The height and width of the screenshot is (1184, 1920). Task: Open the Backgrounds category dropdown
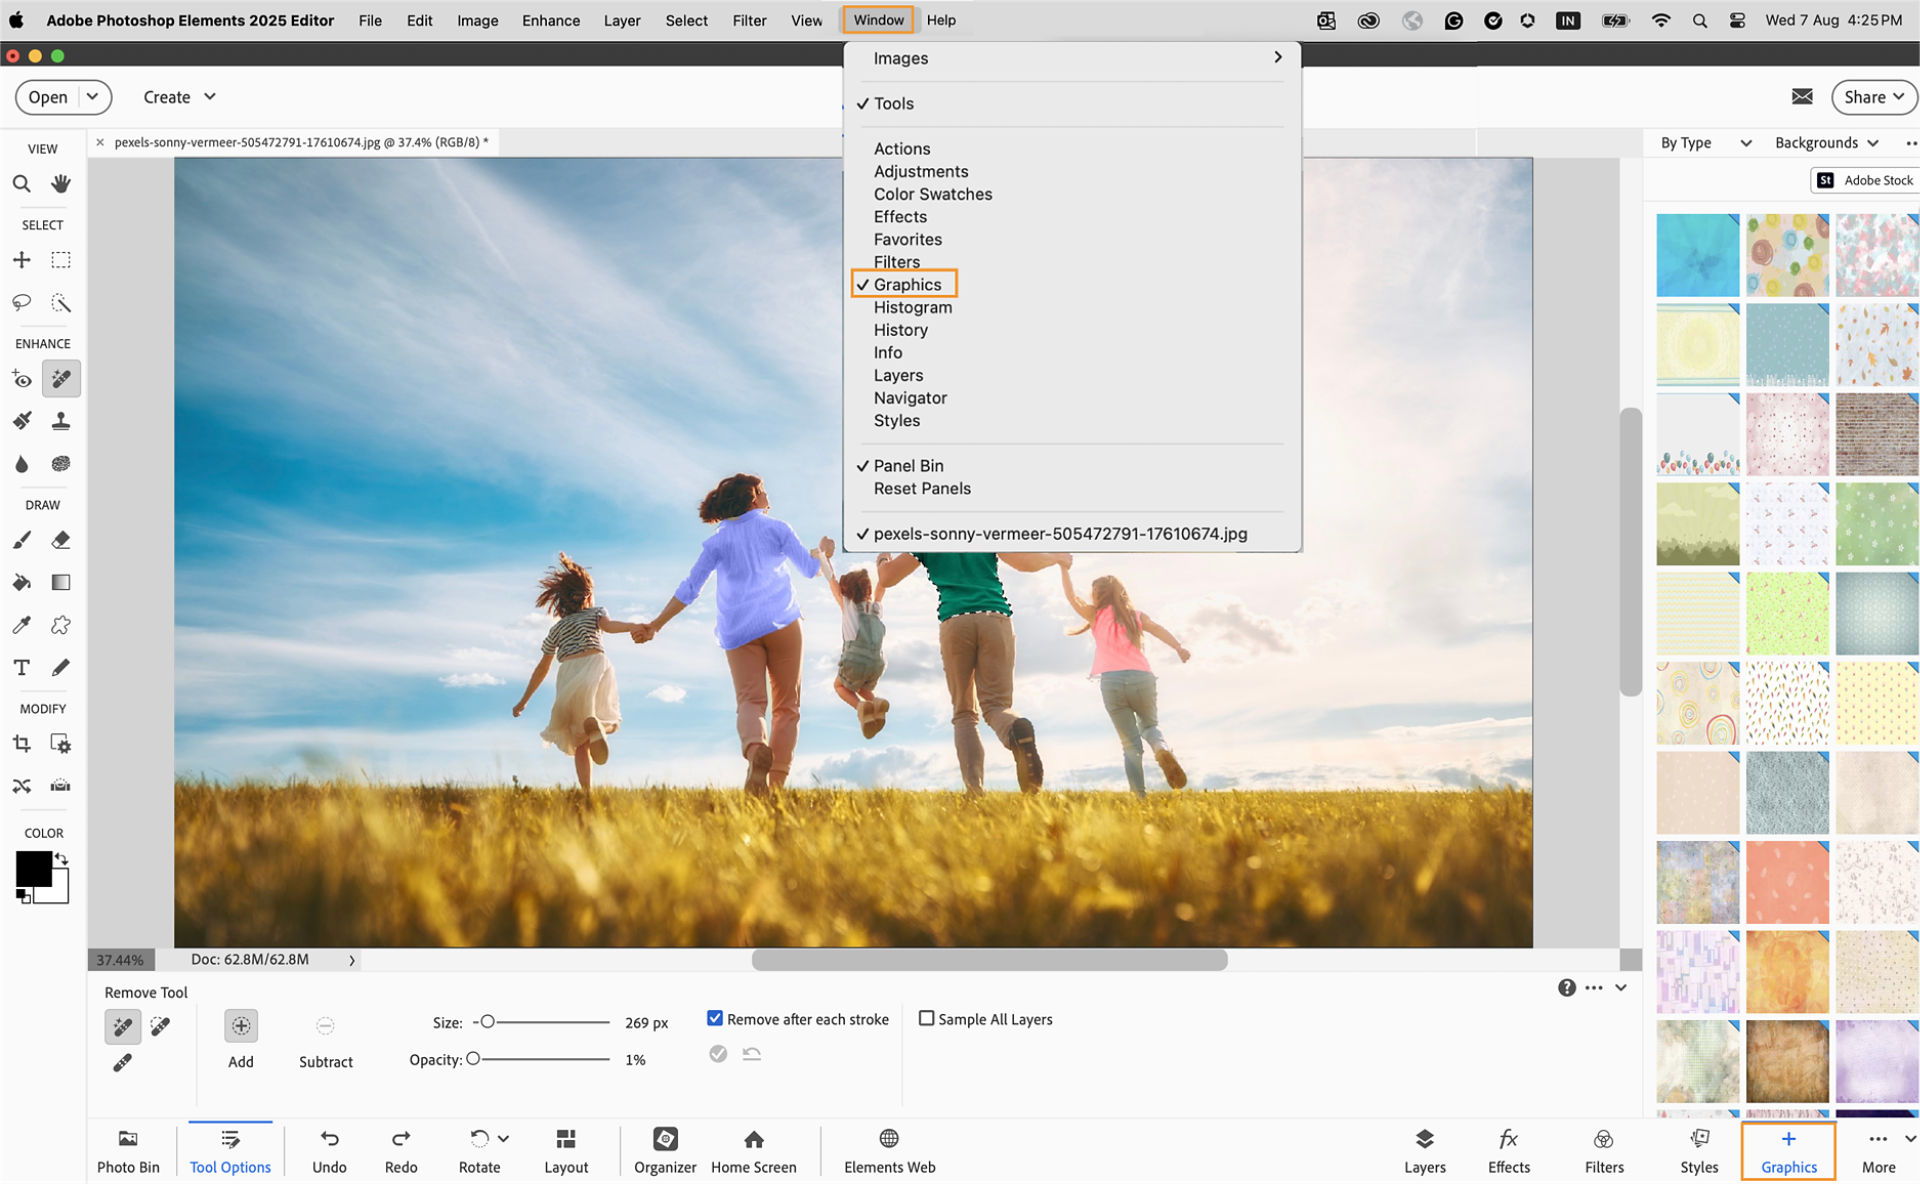[x=1827, y=142]
